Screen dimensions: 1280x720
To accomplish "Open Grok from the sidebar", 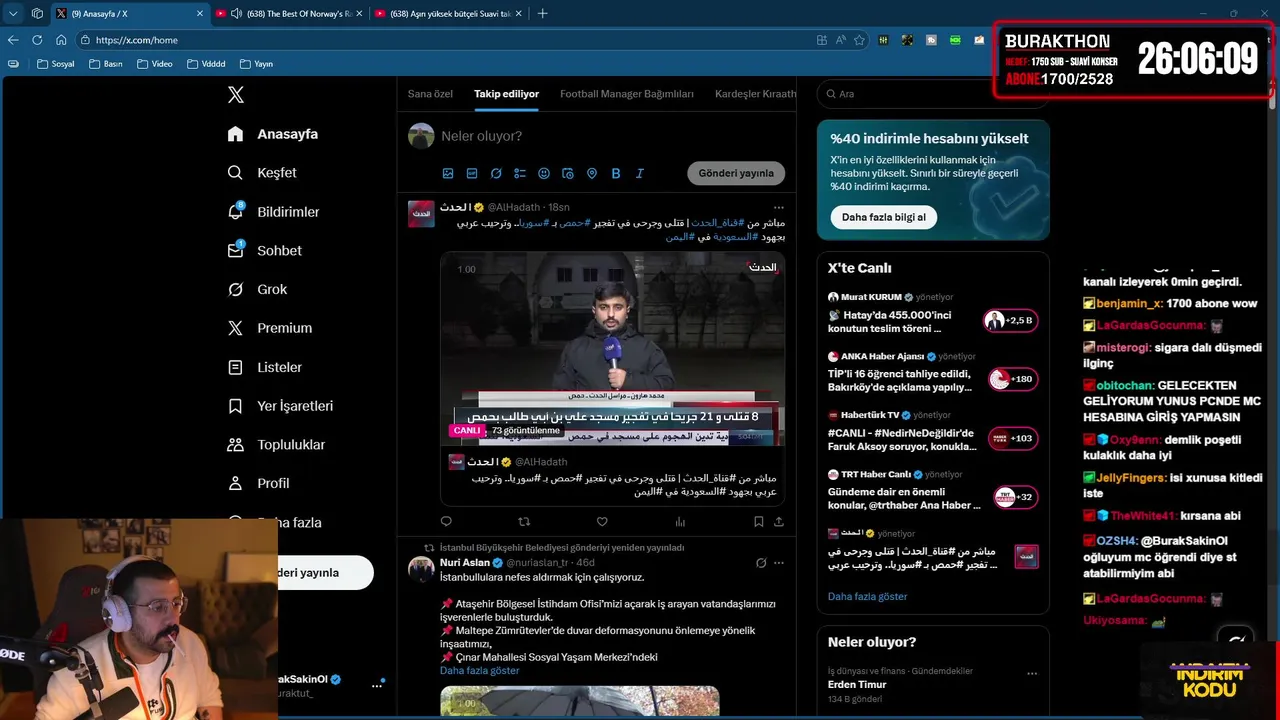I will [257, 289].
